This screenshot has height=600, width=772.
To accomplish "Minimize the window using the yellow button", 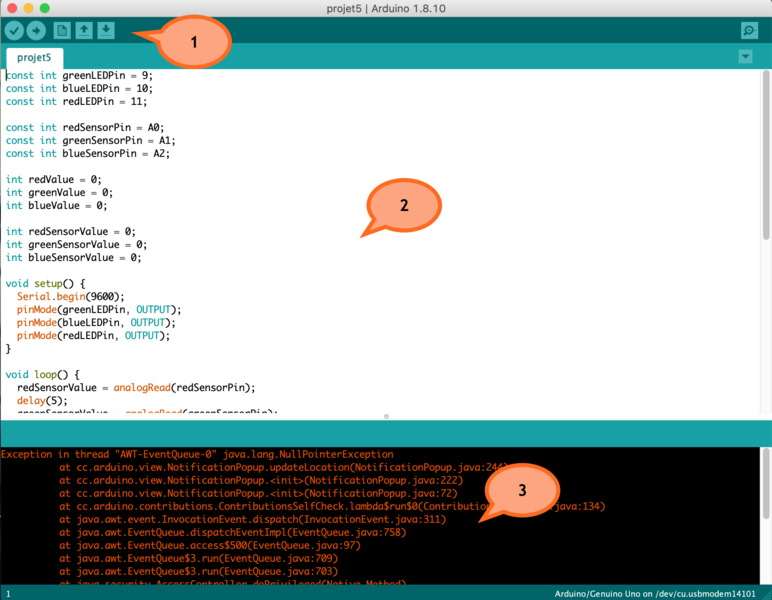I will point(27,8).
